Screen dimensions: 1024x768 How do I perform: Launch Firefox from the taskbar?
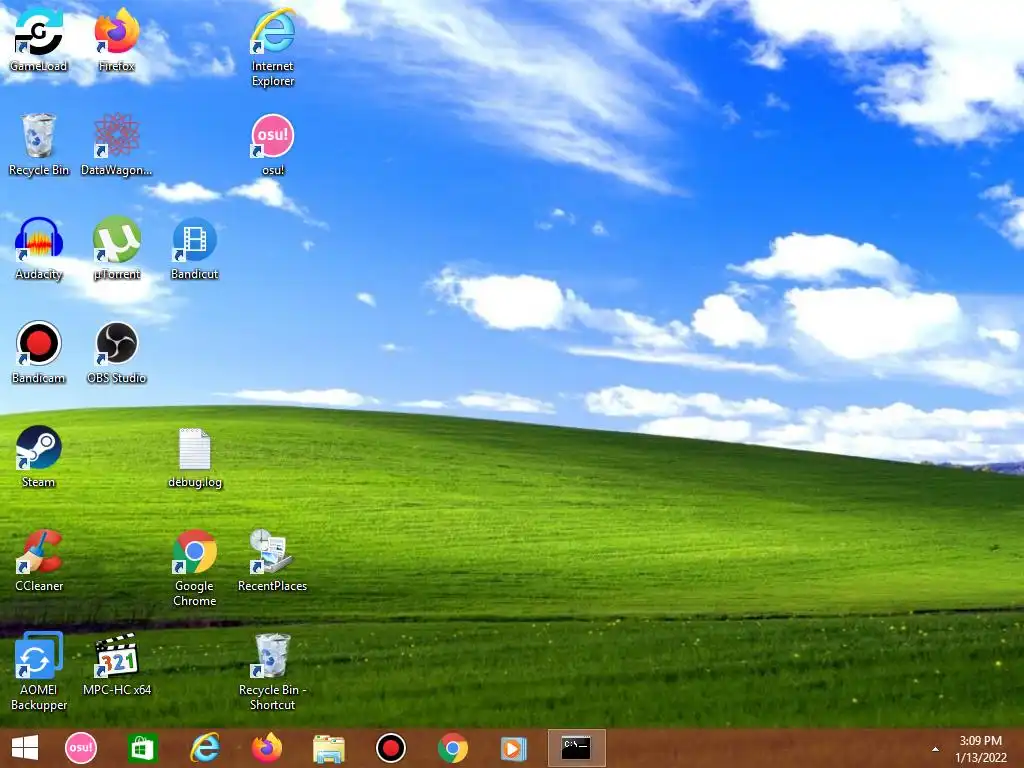[266, 748]
